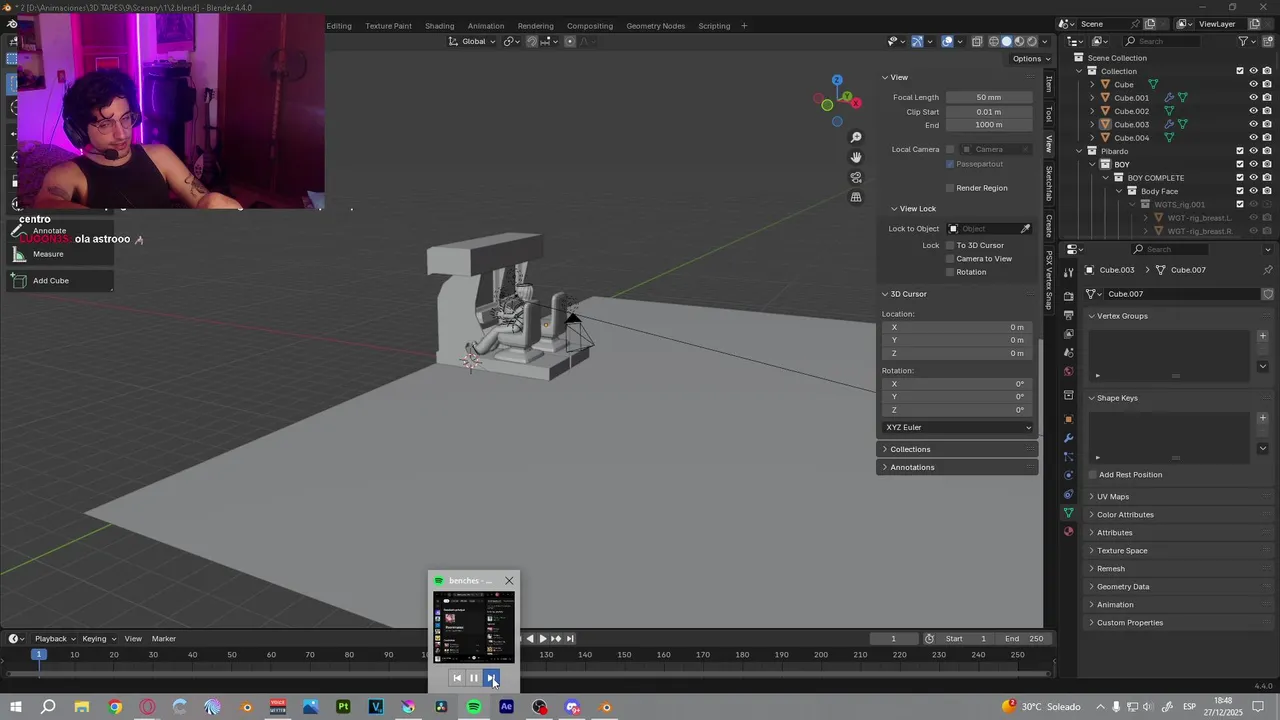Skip to next track in Spotify preview
The width and height of the screenshot is (1280, 720).
point(491,678)
